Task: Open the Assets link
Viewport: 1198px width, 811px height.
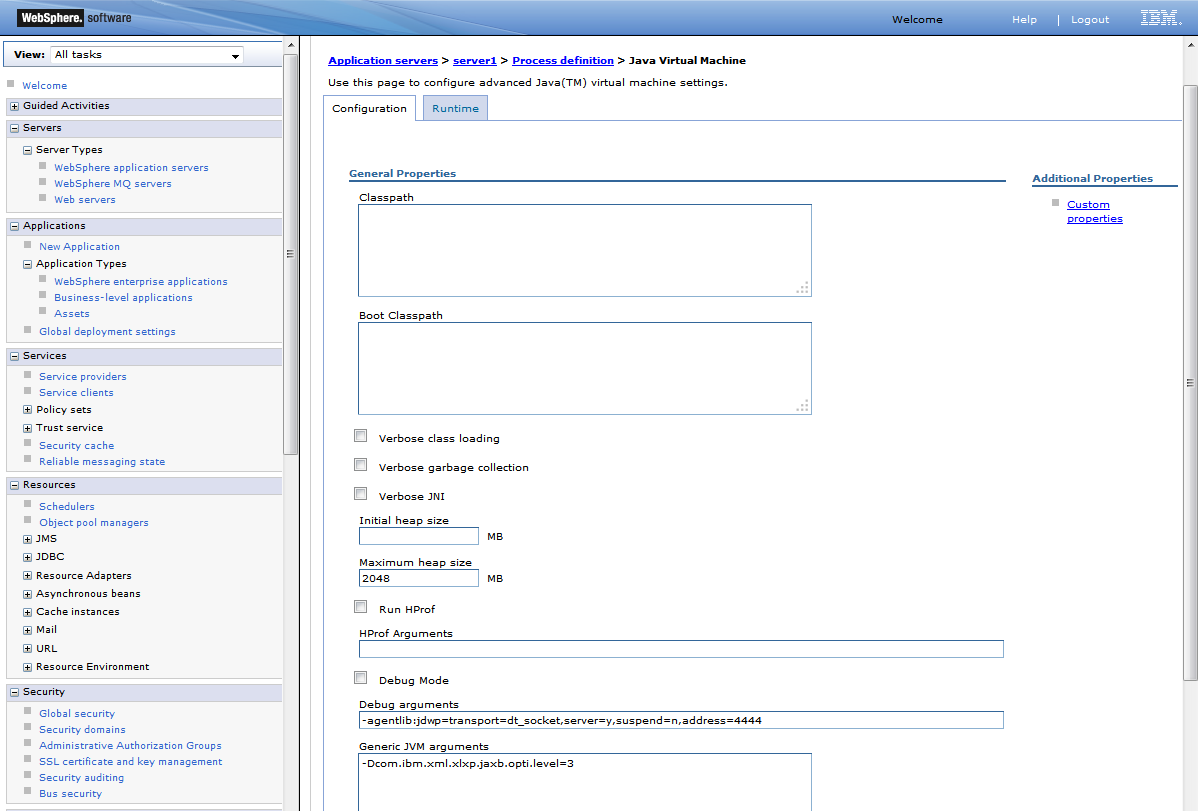Action: tap(72, 314)
